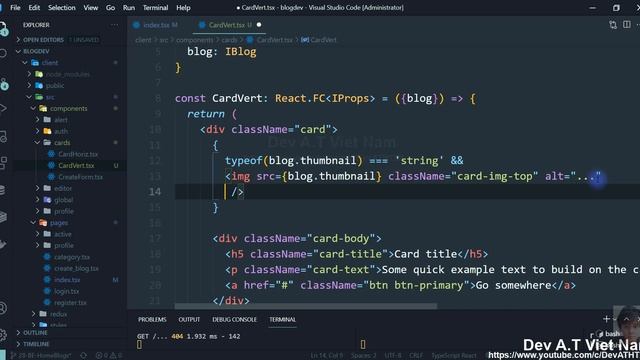Open the Run menu

click(129, 7)
